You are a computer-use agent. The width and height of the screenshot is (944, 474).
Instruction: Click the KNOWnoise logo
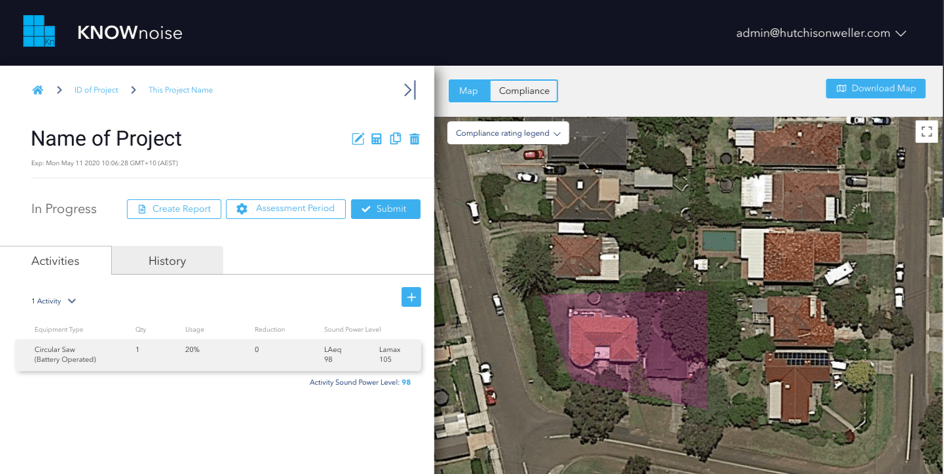tap(102, 32)
